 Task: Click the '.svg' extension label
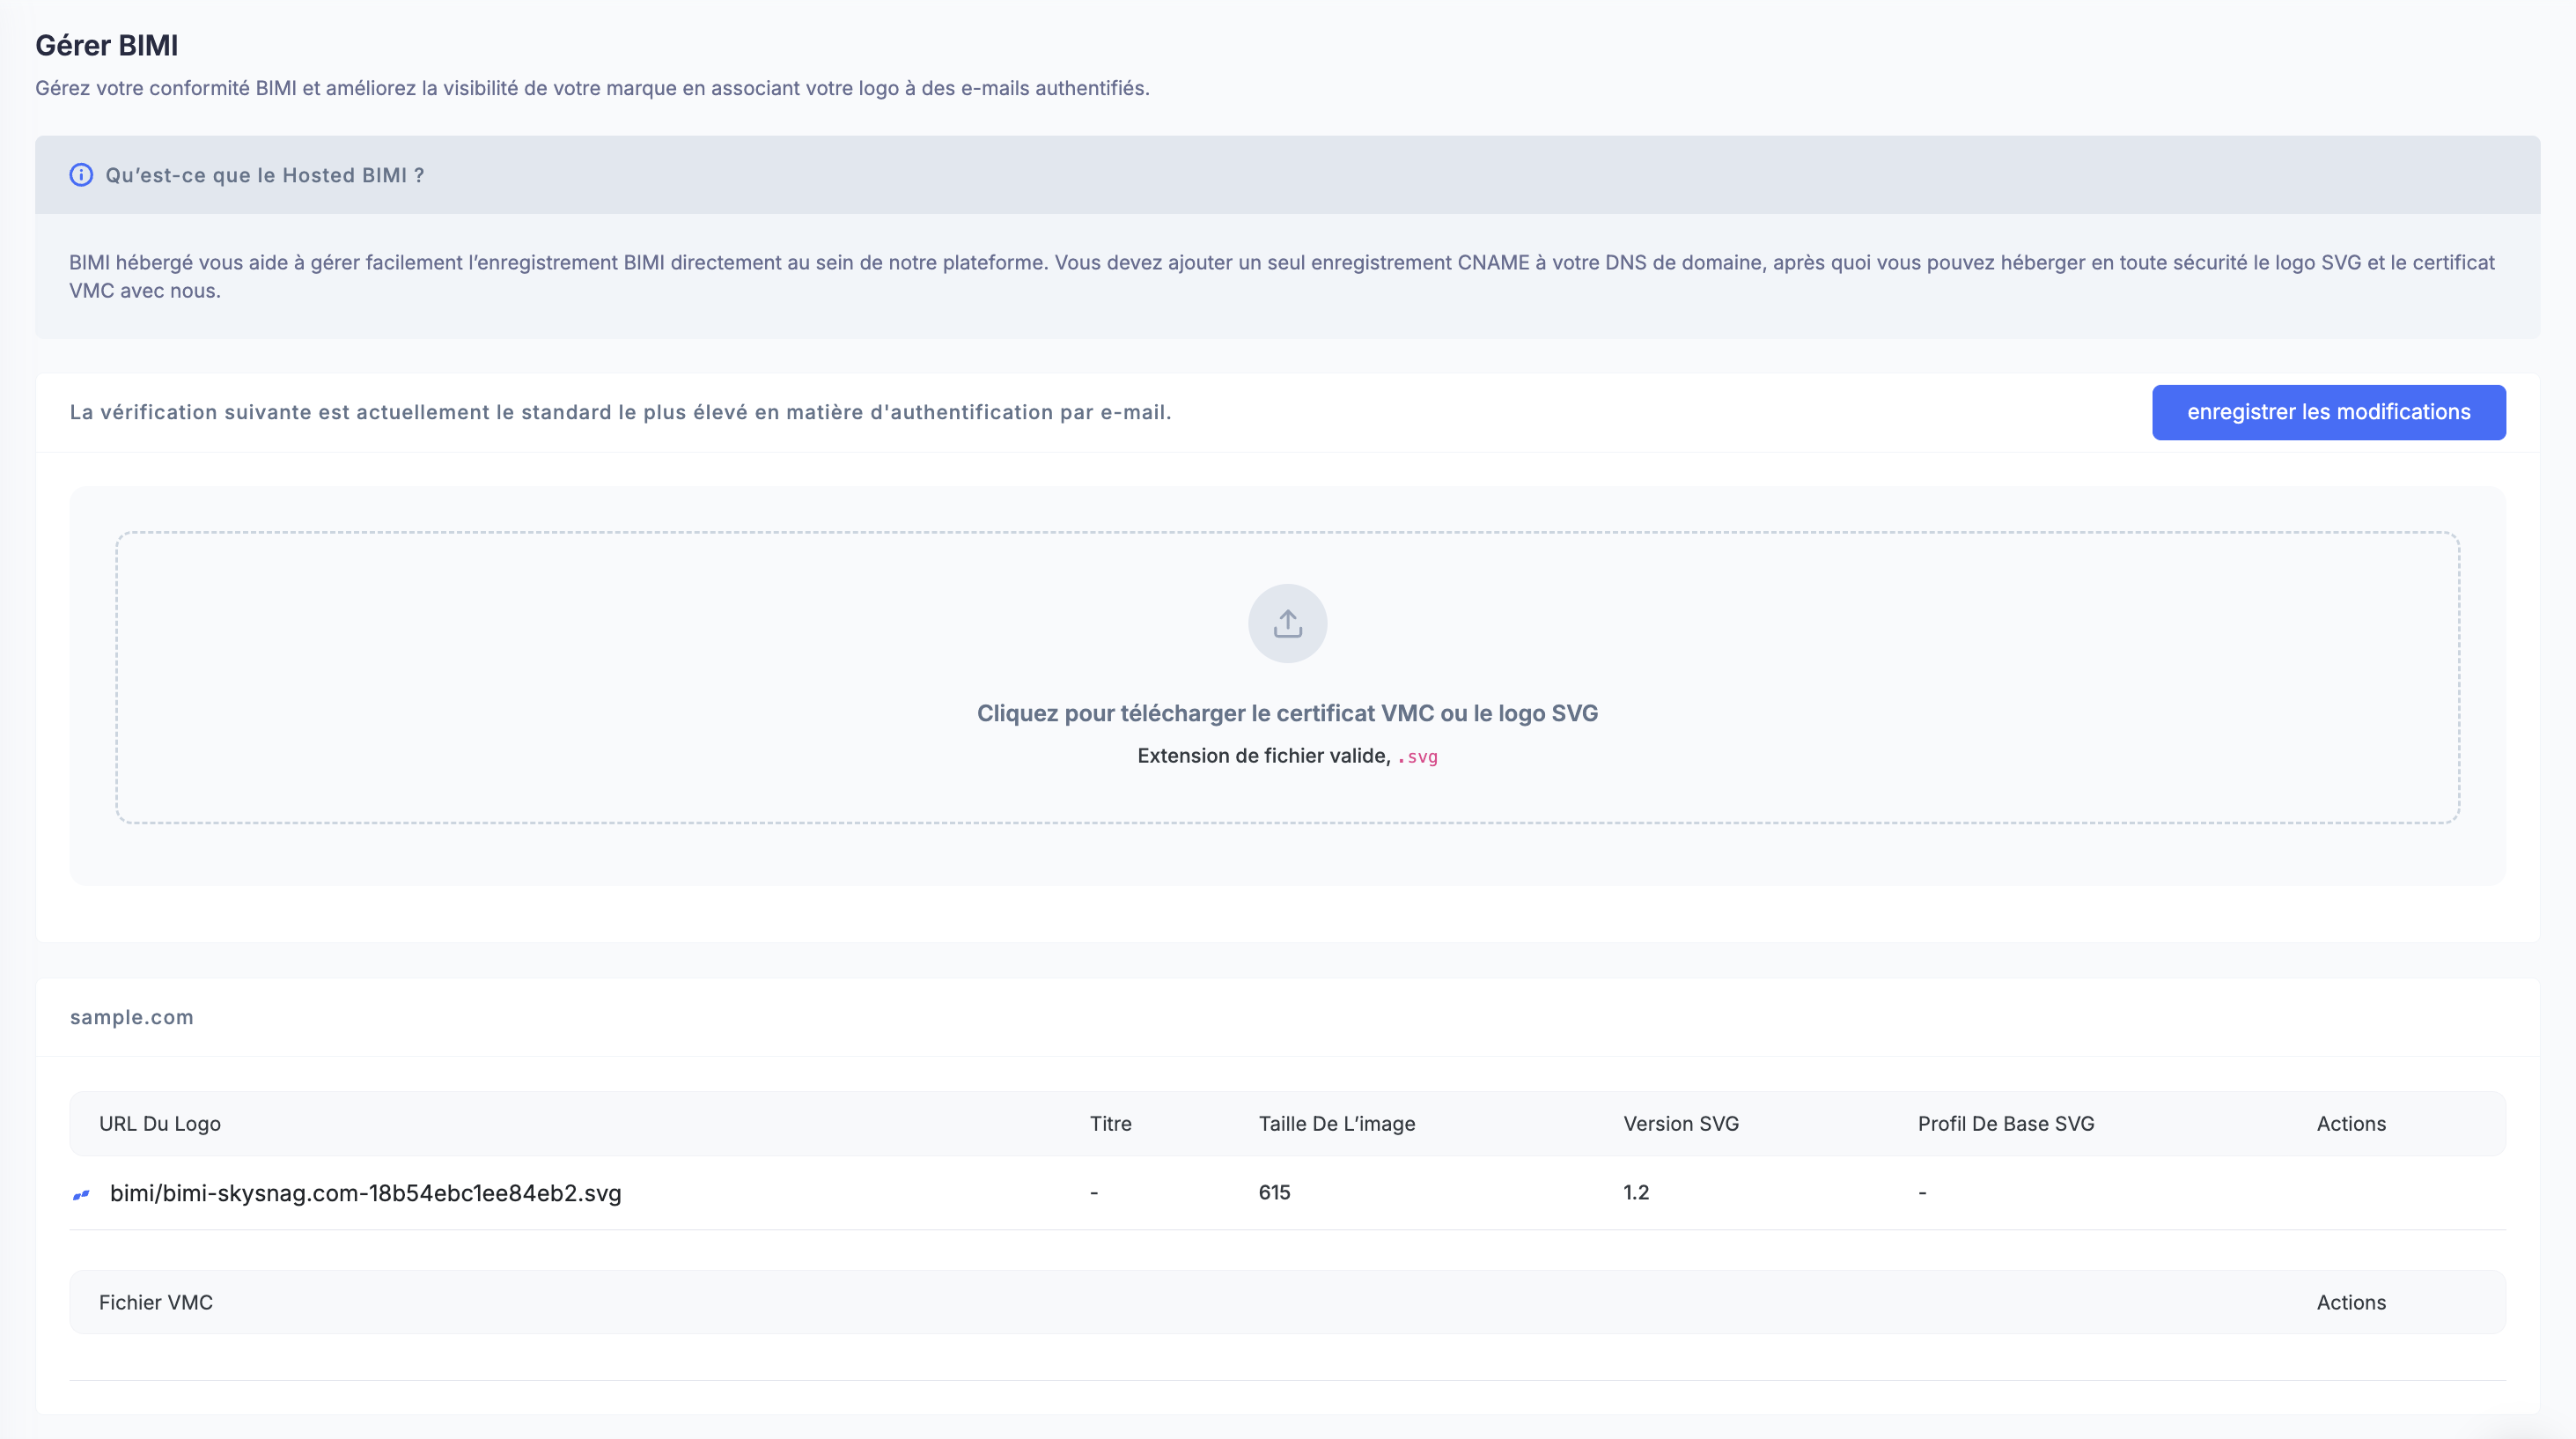click(x=1418, y=757)
